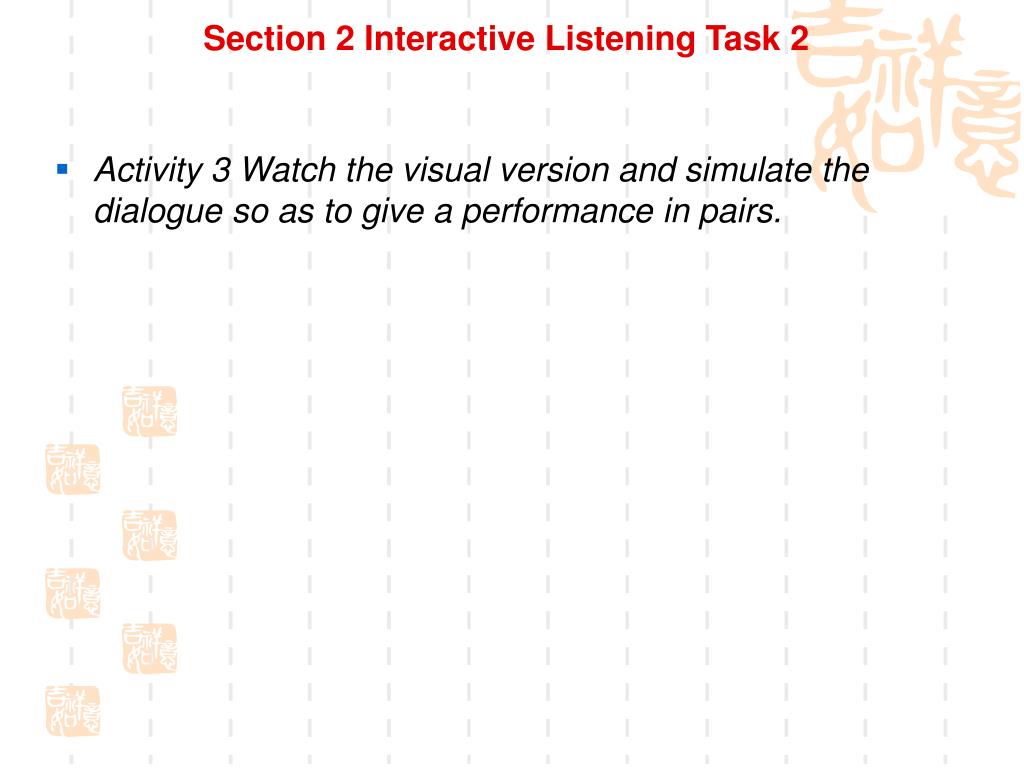Select the word "Watch" in the body text
The image size is (1024, 768).
point(289,170)
